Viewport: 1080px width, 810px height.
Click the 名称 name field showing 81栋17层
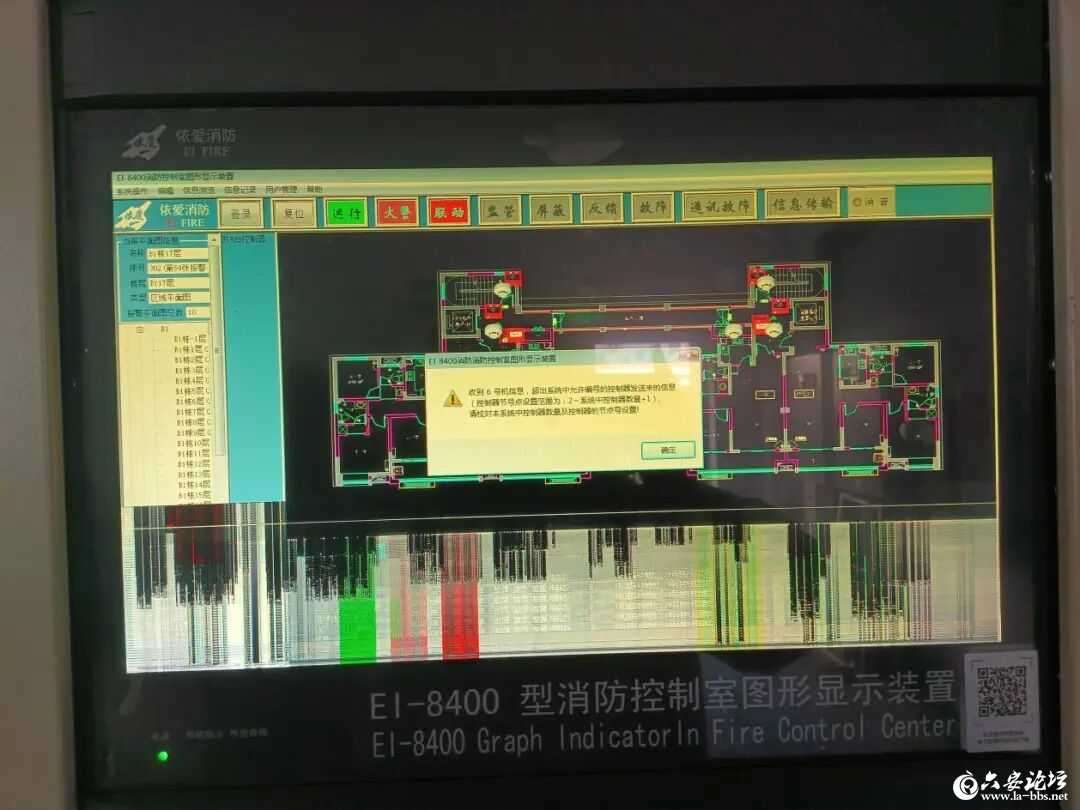177,254
